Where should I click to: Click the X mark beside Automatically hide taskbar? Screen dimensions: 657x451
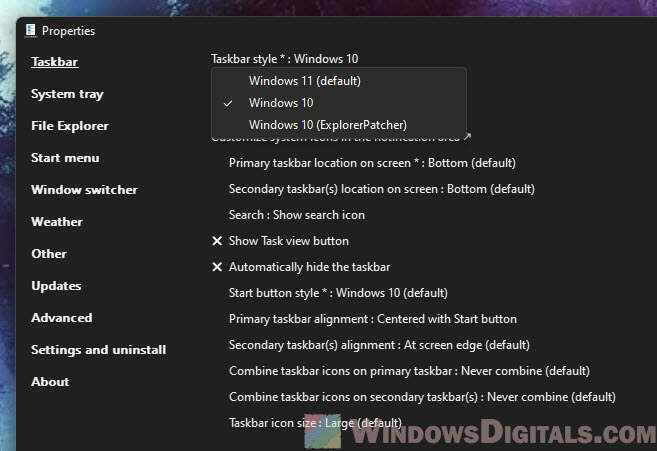tap(217, 267)
